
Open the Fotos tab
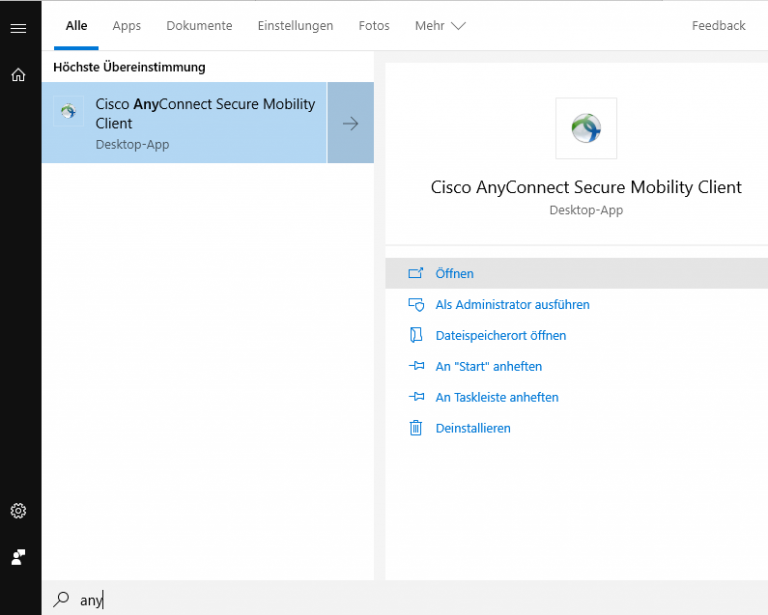point(374,25)
